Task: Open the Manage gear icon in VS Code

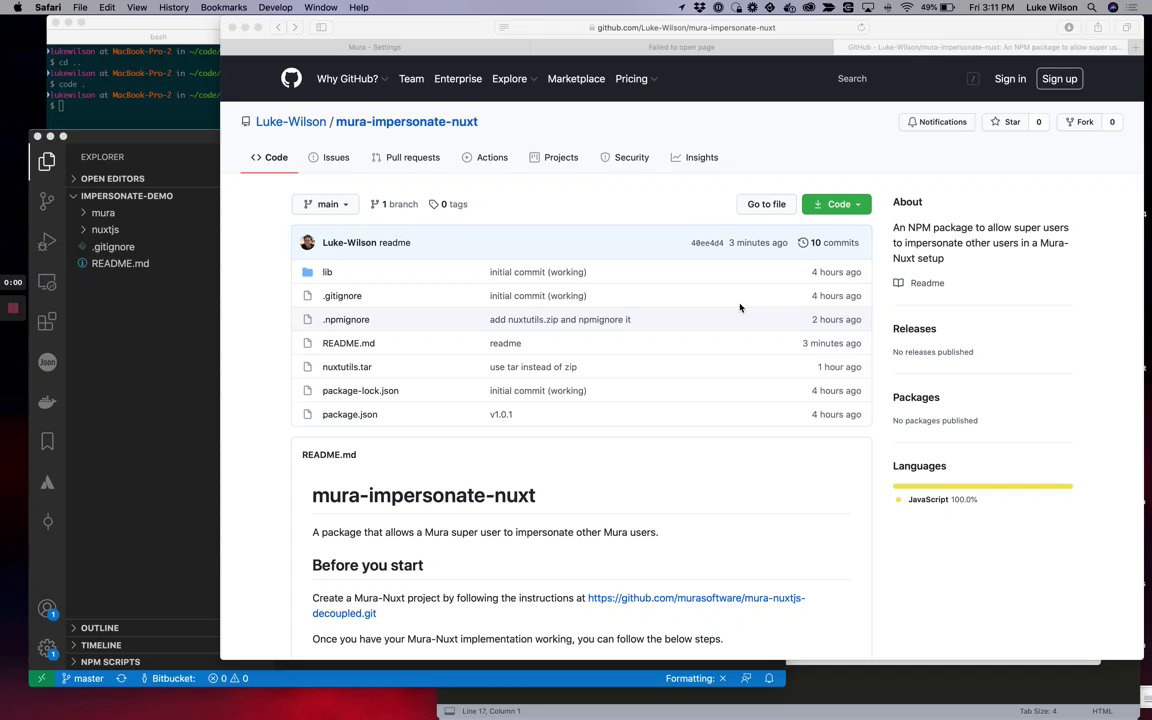Action: pos(47,648)
